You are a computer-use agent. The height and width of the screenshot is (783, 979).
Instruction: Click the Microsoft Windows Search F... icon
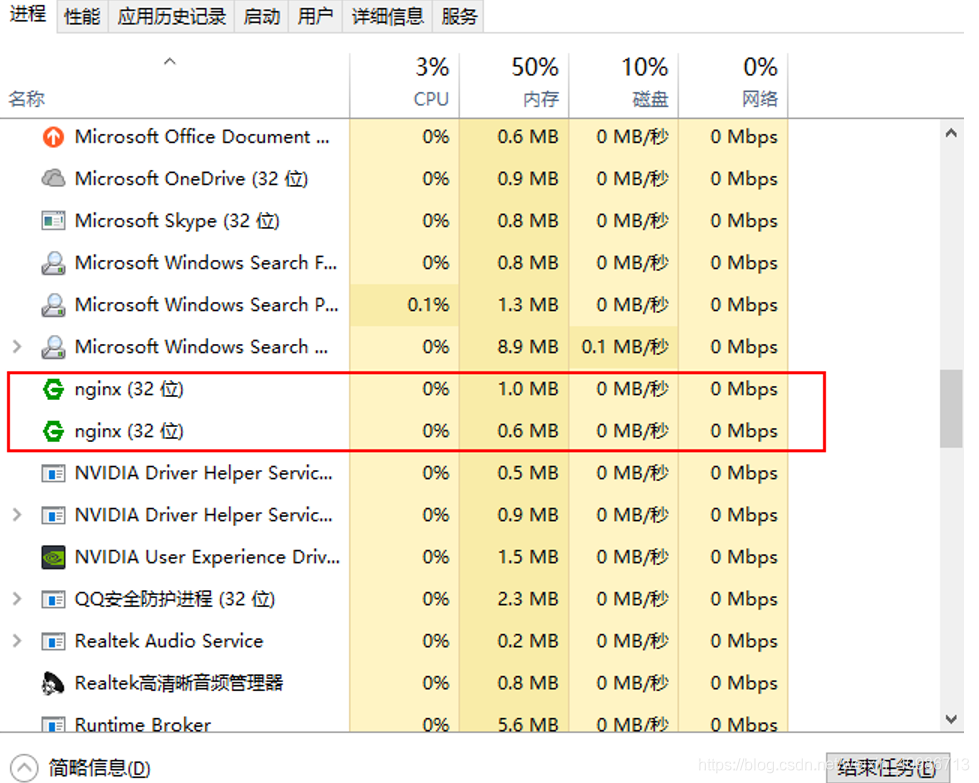tap(53, 262)
